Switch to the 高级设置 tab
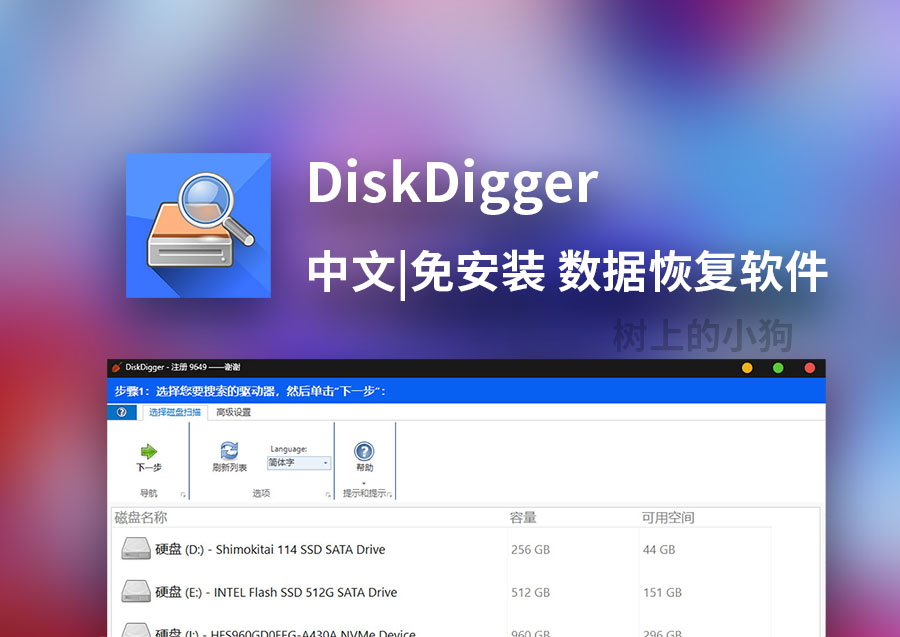The width and height of the screenshot is (900, 637). click(x=236, y=412)
